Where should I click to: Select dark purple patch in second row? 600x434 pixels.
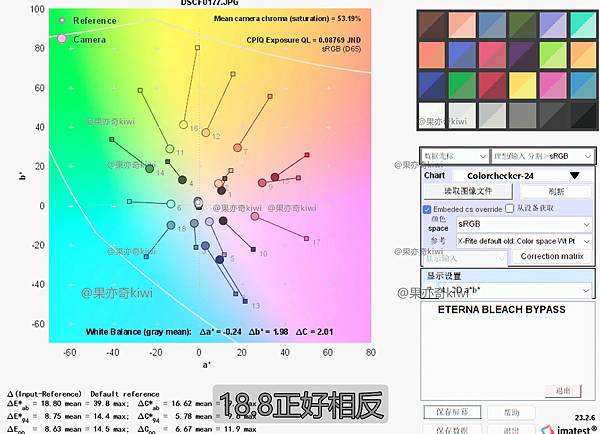[x=523, y=55]
